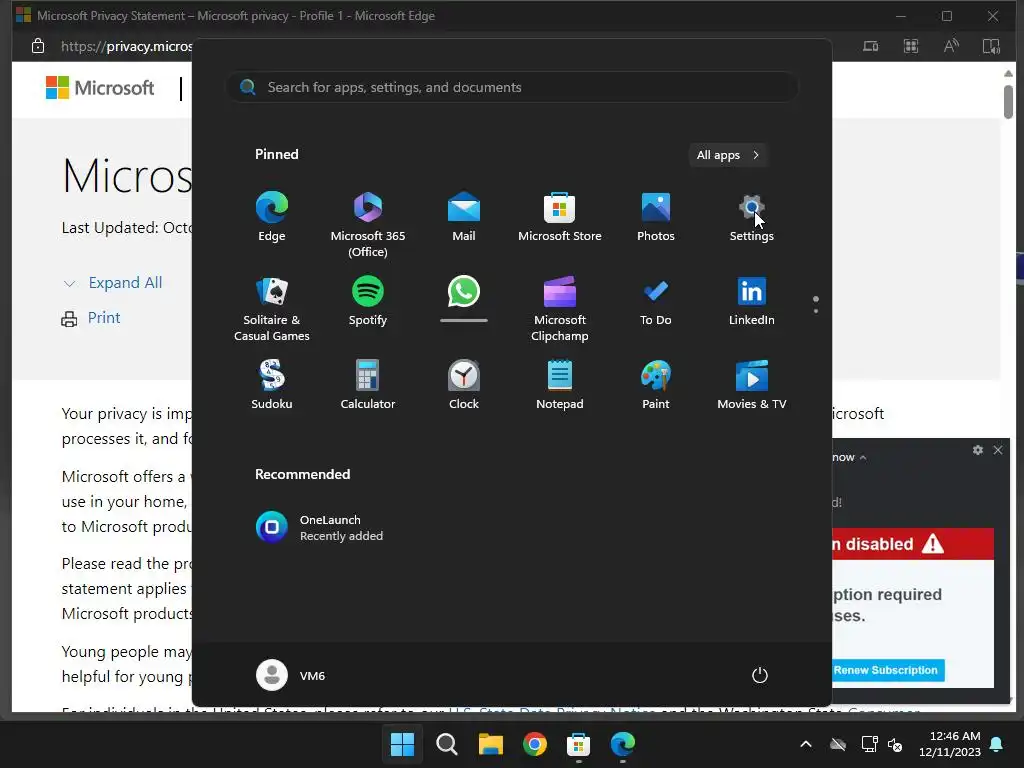Launch Solitaire & Casual Games
Viewport: 1024px width, 768px height.
[x=272, y=309]
